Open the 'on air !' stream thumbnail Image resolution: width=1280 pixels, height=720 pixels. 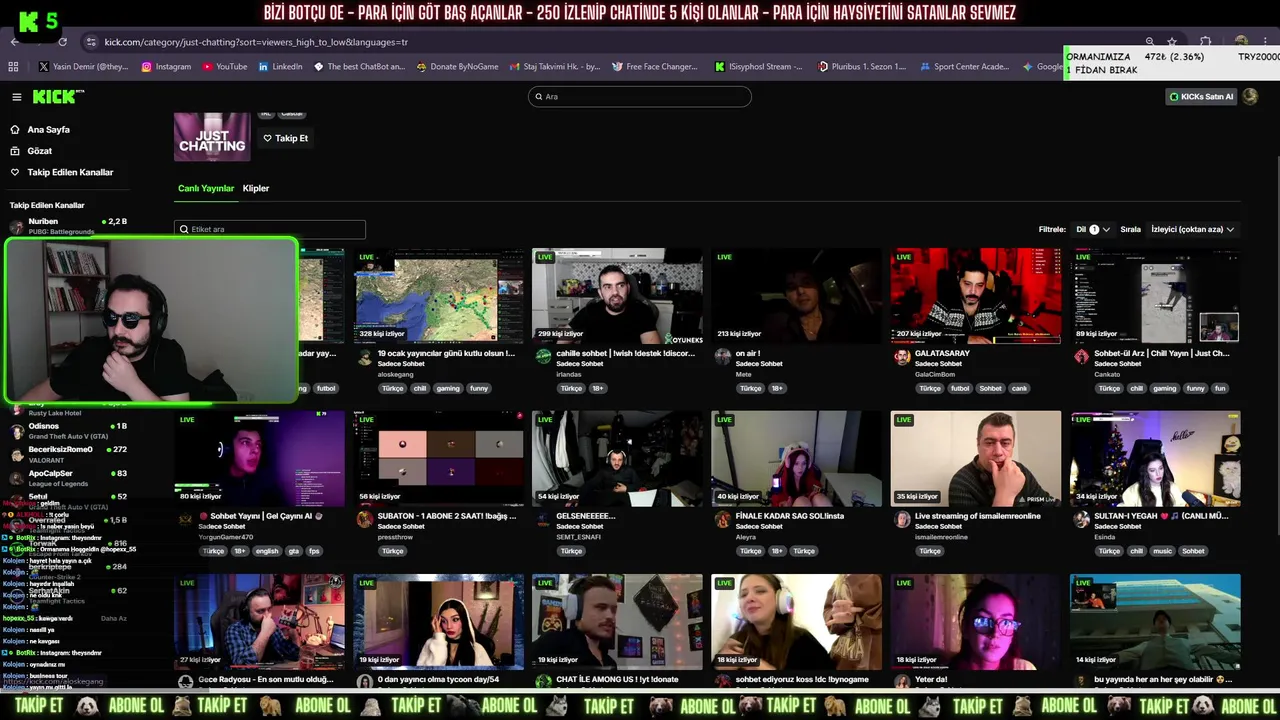pyautogui.click(x=796, y=296)
